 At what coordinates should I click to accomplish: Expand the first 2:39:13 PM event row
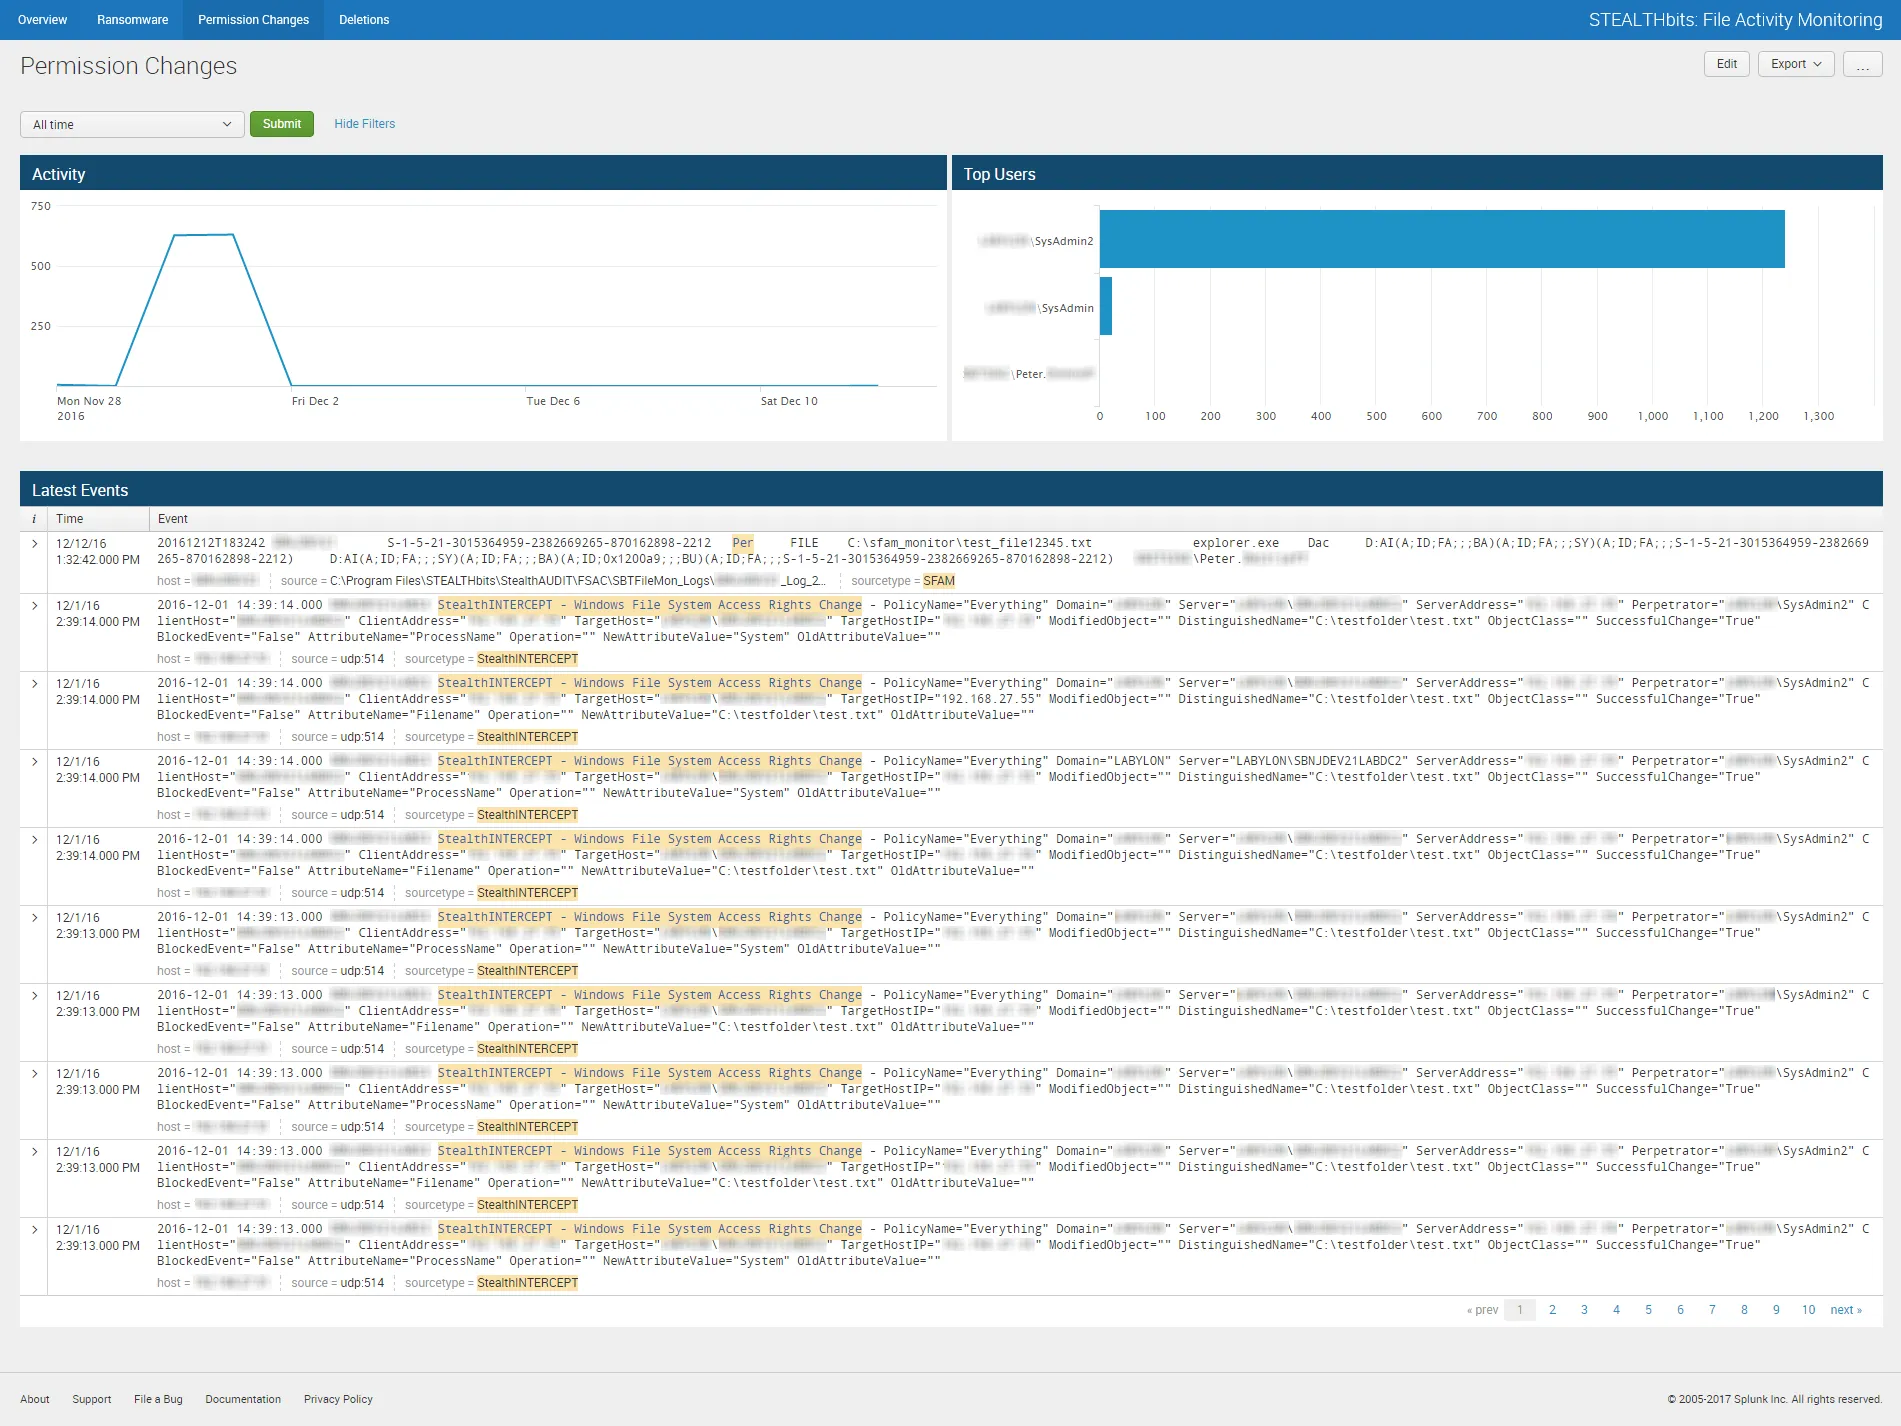pos(34,918)
